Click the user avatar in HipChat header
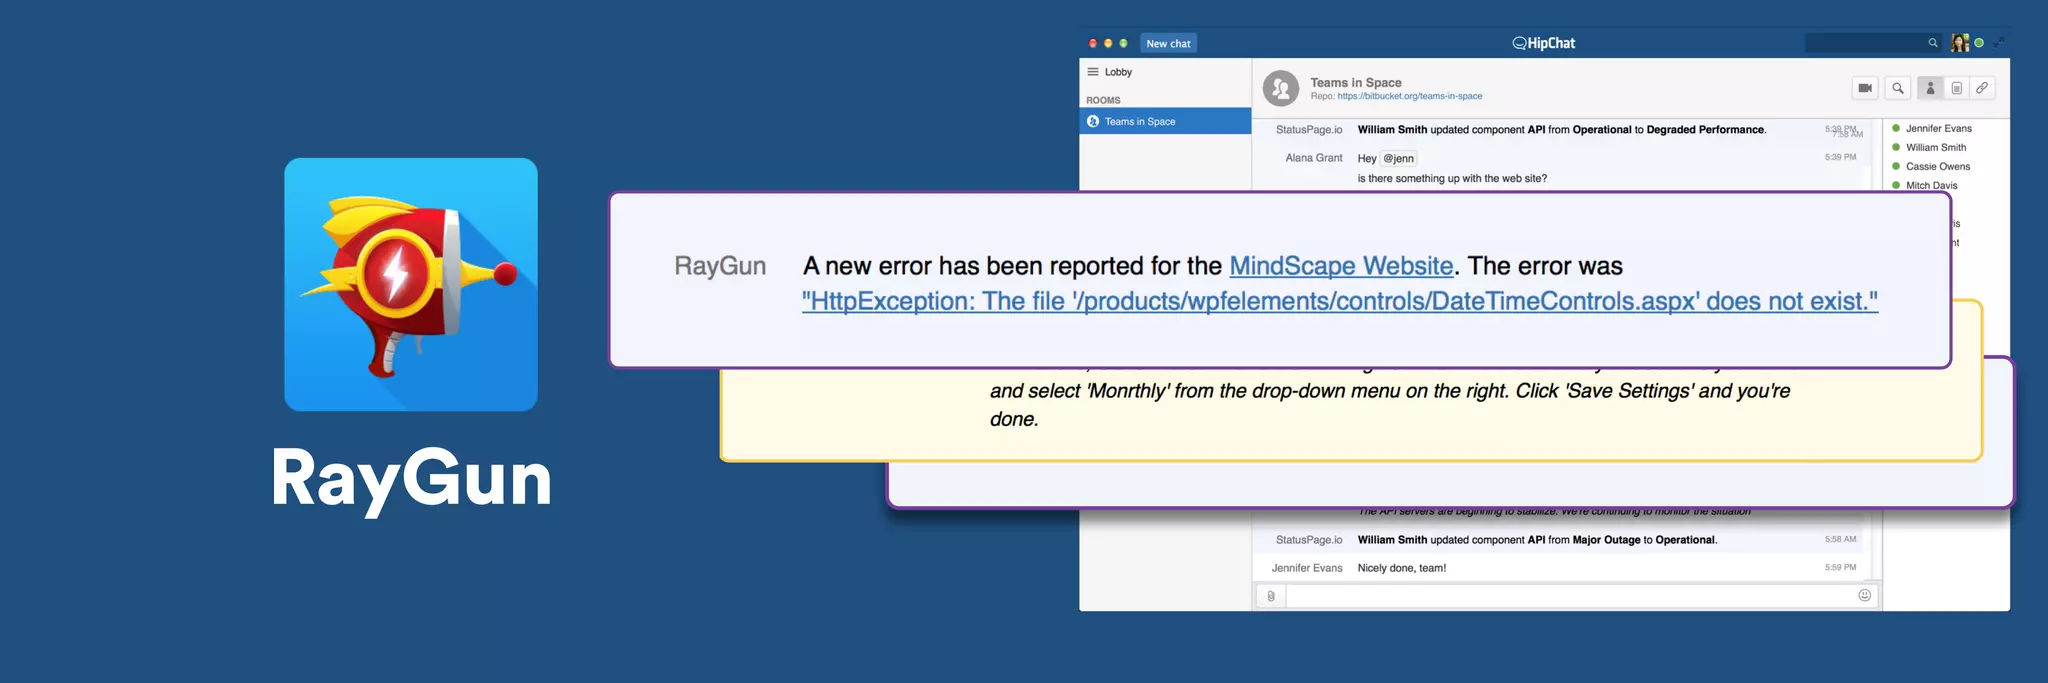2048x683 pixels. coord(1960,43)
